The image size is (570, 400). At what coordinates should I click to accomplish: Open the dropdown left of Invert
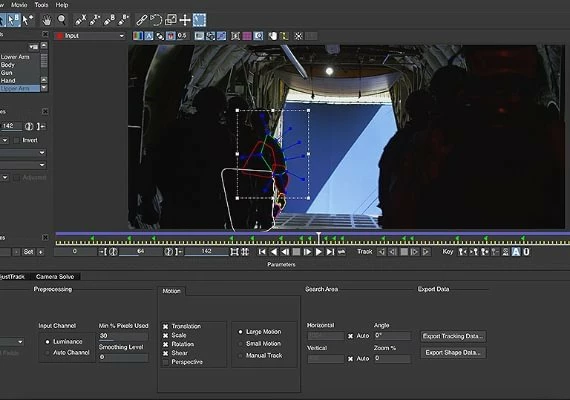[x=4, y=140]
